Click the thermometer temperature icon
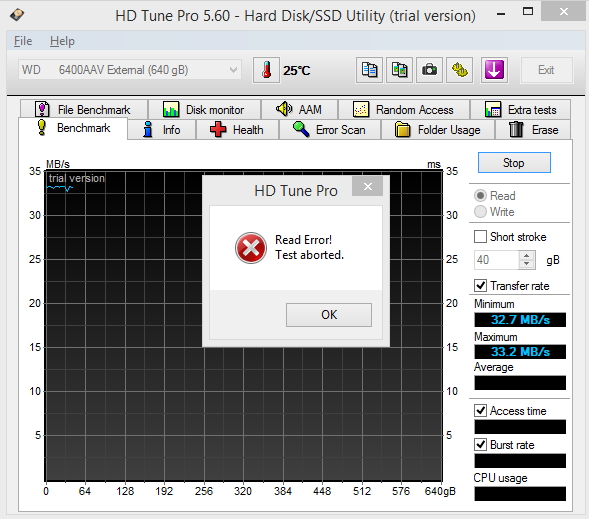The width and height of the screenshot is (589, 519). (266, 70)
